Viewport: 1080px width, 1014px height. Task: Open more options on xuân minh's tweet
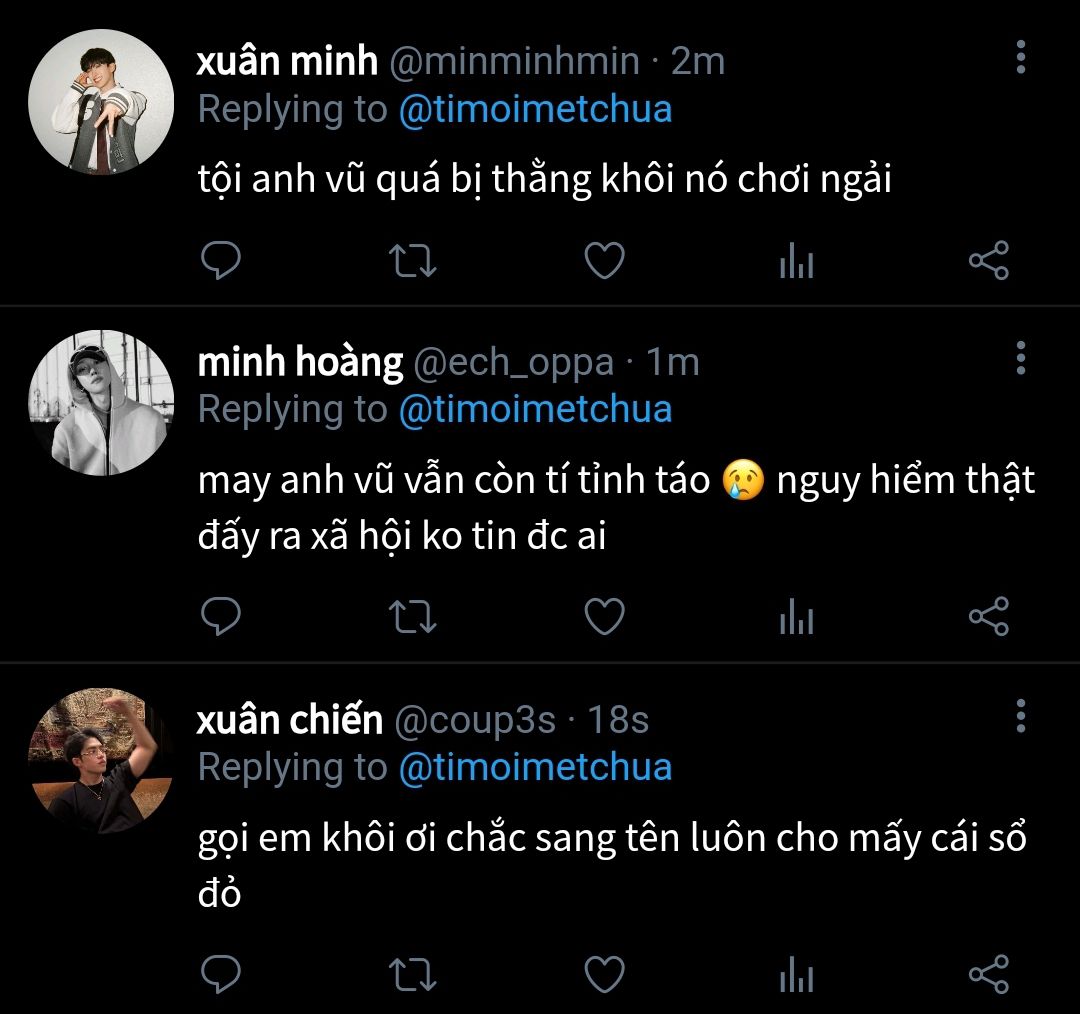(x=1021, y=57)
